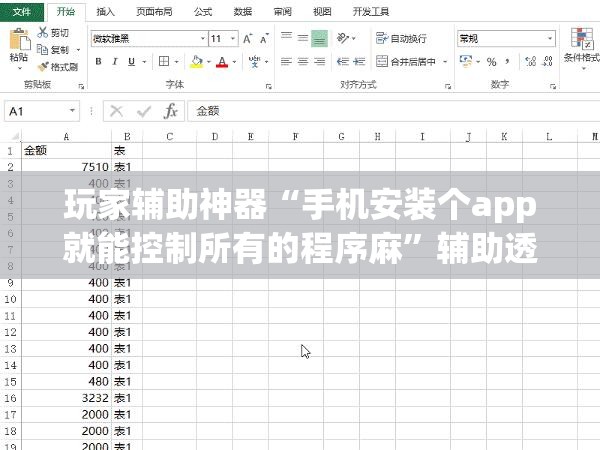Viewport: 600px width, 450px height.
Task: Switch to the 开发工具 Developer tab
Action: (x=371, y=12)
